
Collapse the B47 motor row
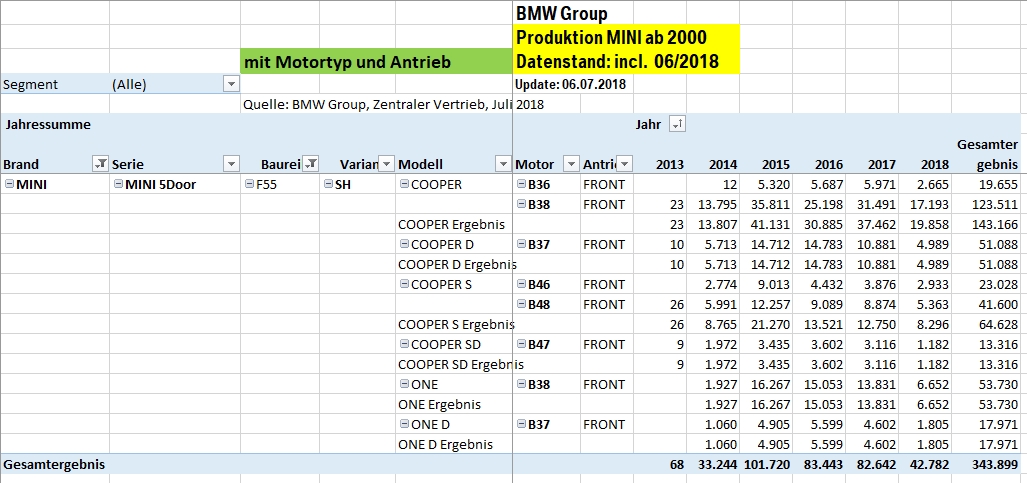pos(521,344)
